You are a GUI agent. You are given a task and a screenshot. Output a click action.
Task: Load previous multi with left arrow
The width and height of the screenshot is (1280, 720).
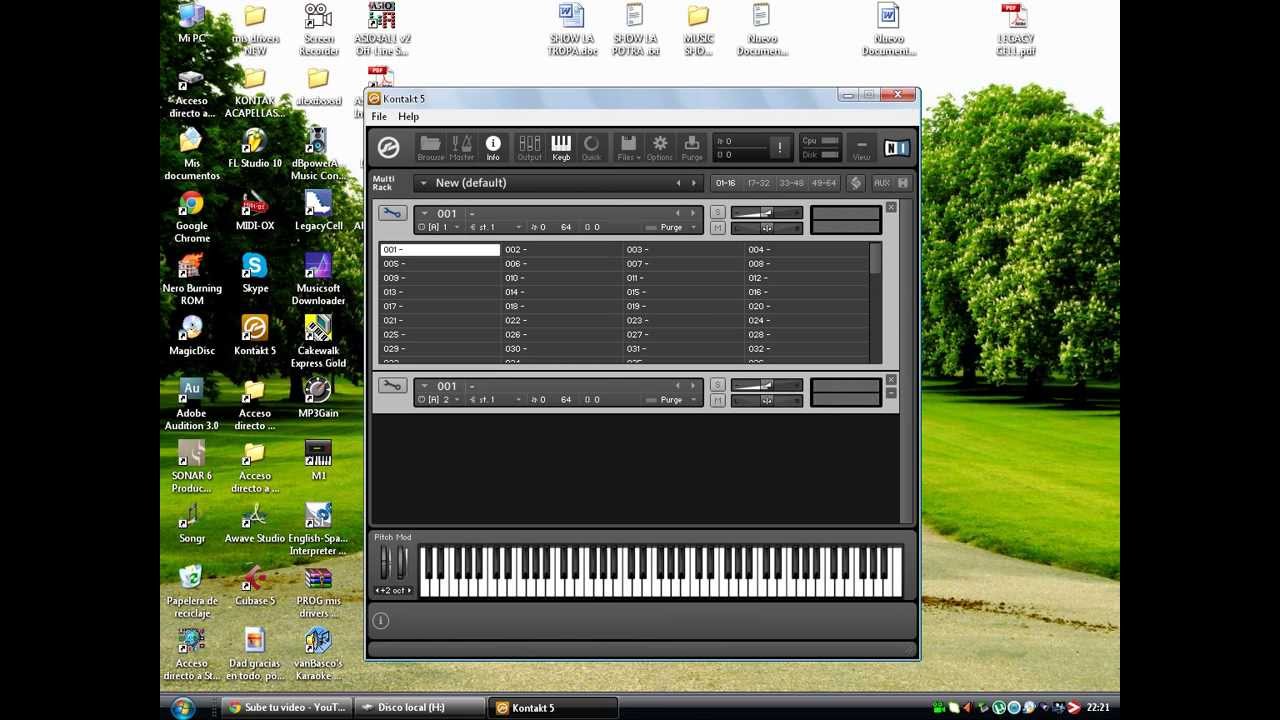click(x=678, y=183)
